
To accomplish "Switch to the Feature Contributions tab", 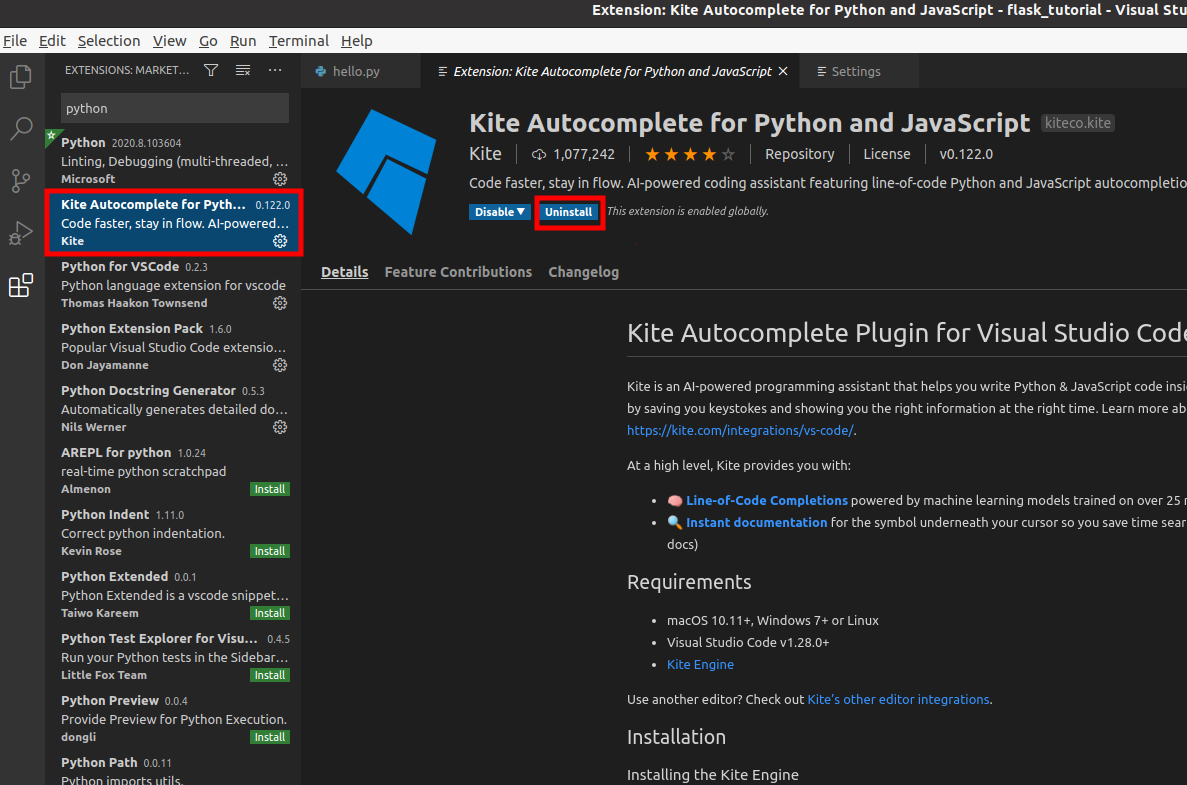I will (x=458, y=272).
